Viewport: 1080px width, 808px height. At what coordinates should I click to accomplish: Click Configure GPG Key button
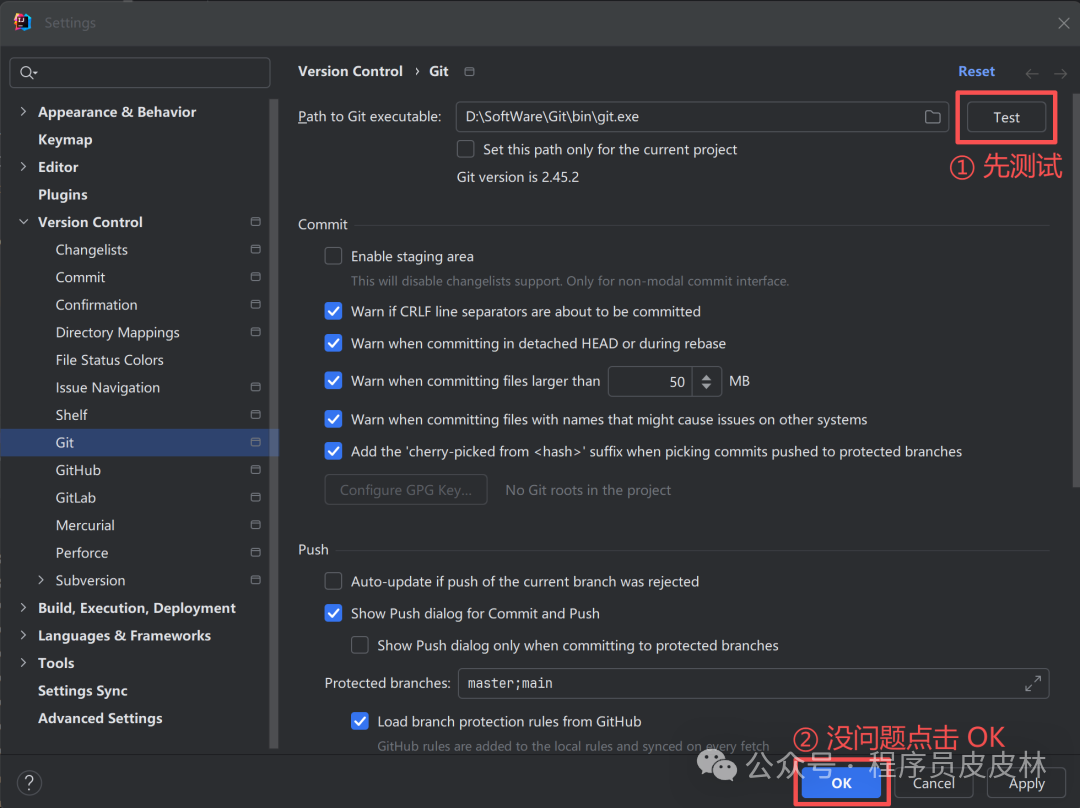coord(406,490)
